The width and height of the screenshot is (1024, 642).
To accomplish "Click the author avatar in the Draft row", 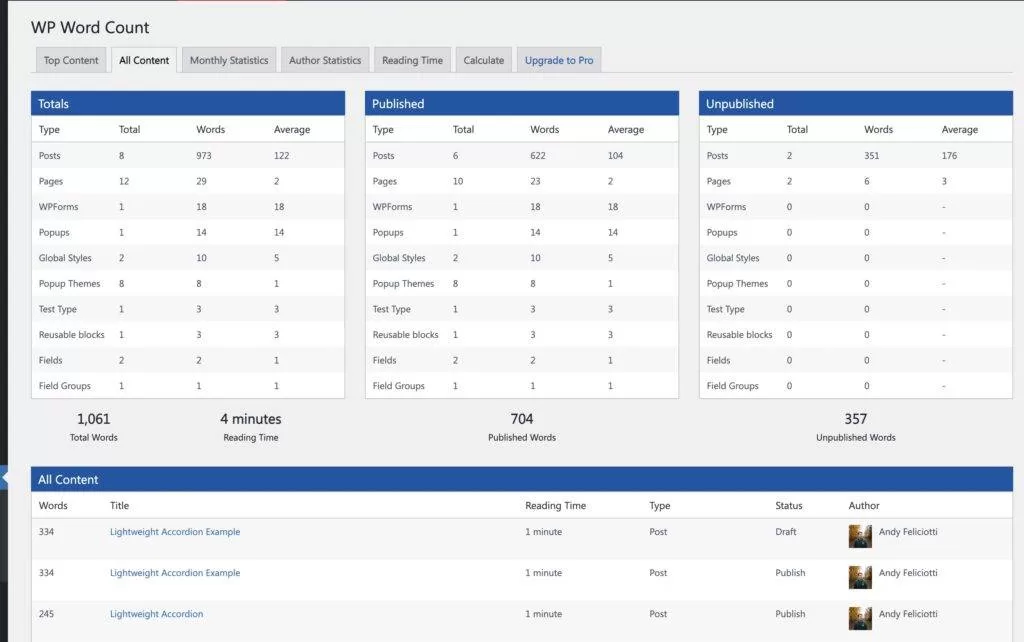I will tap(860, 536).
